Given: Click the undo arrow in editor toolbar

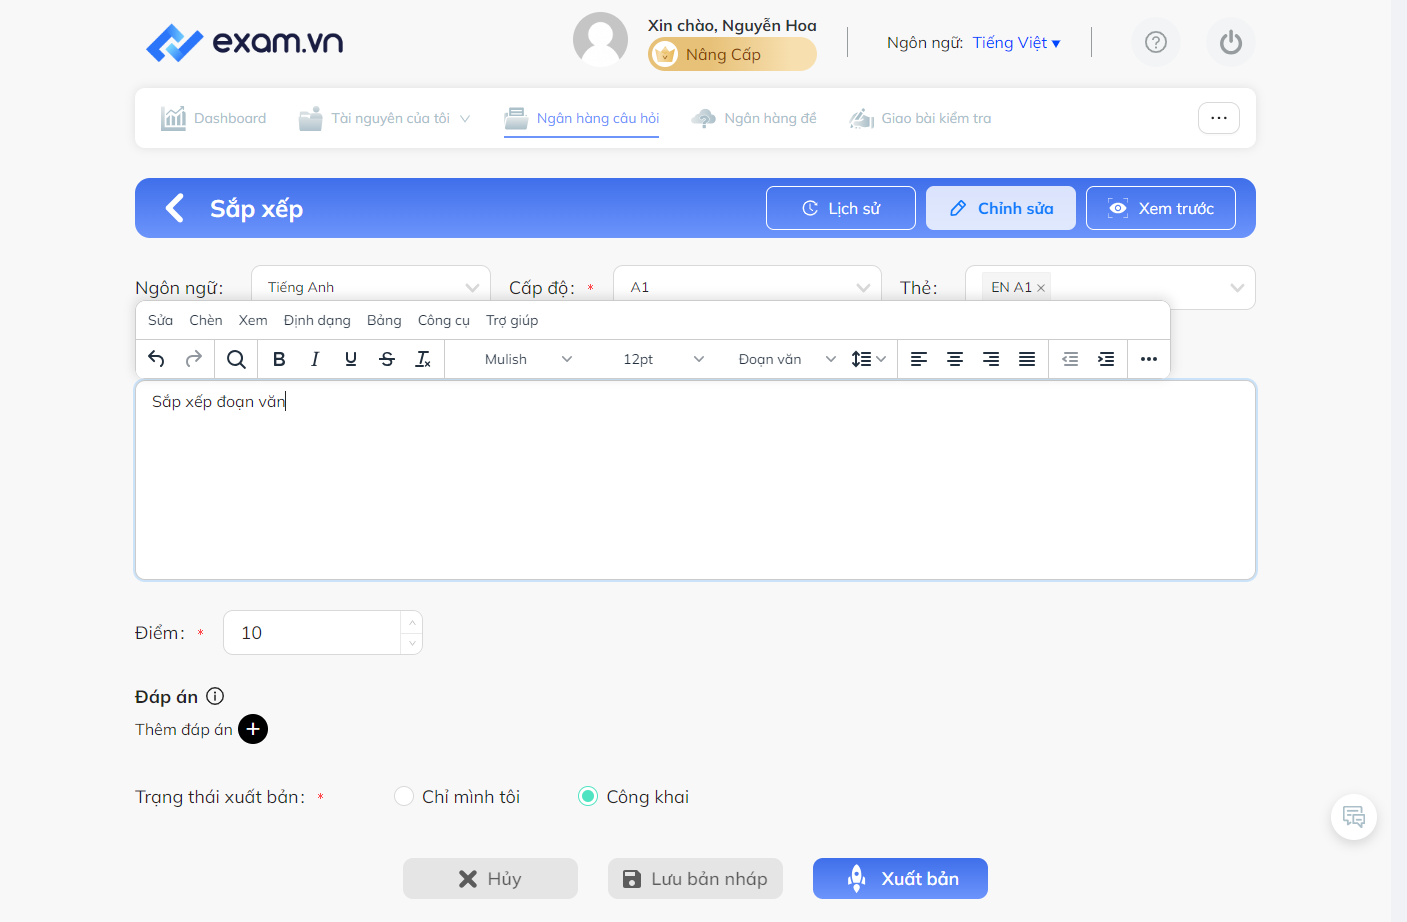Looking at the screenshot, I should coord(156,359).
